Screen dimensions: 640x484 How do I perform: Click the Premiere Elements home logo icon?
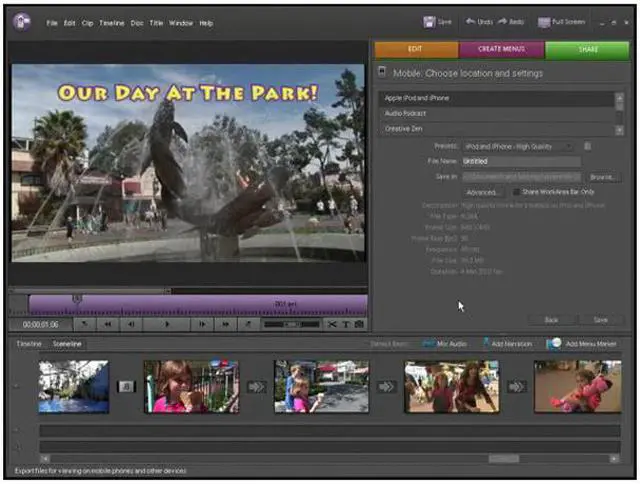tap(21, 21)
